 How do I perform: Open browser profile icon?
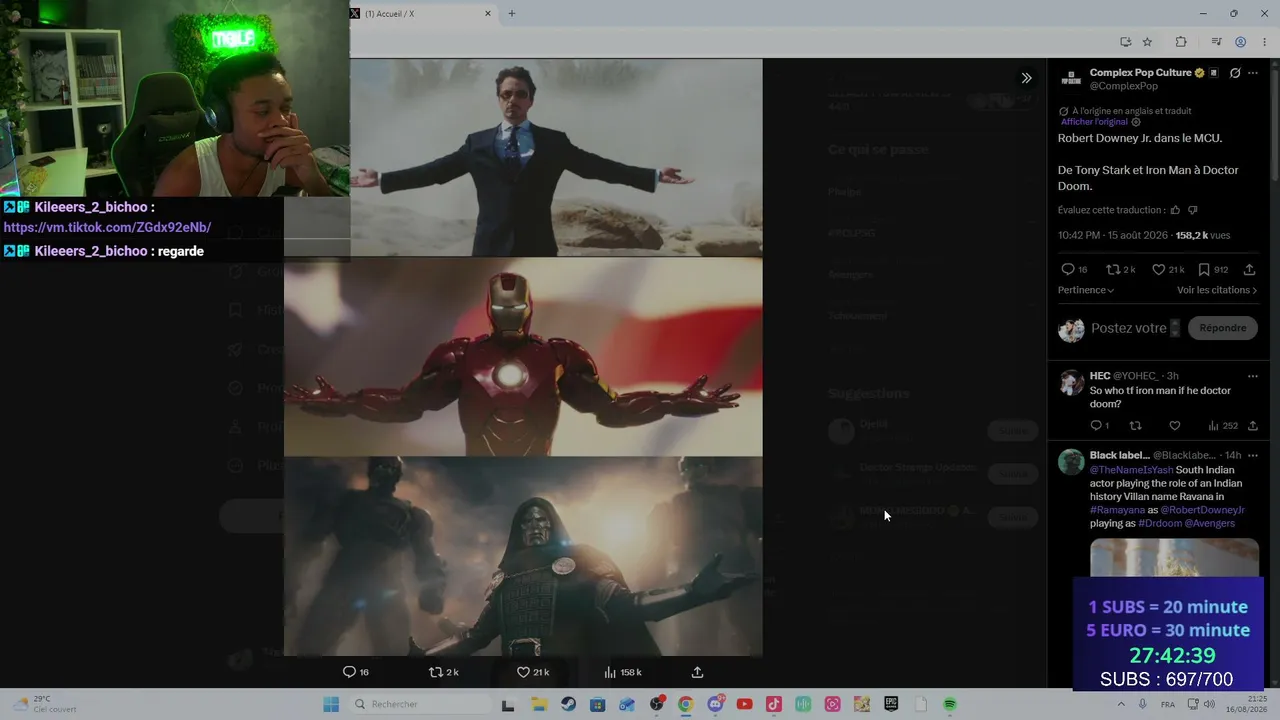click(1240, 42)
